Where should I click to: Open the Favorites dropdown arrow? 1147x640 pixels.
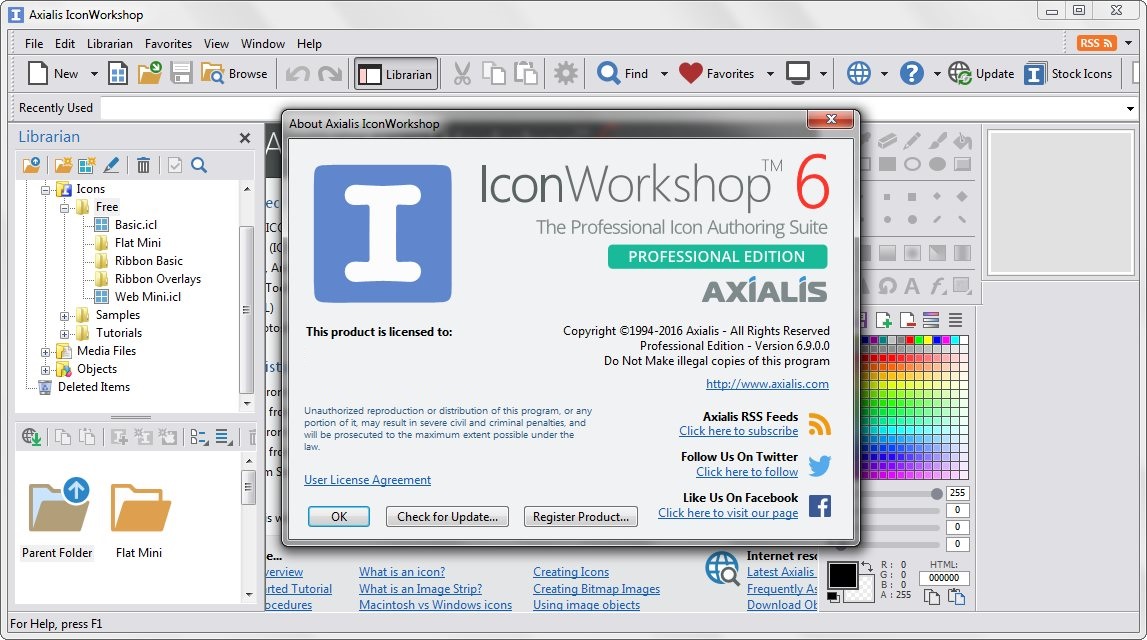770,74
